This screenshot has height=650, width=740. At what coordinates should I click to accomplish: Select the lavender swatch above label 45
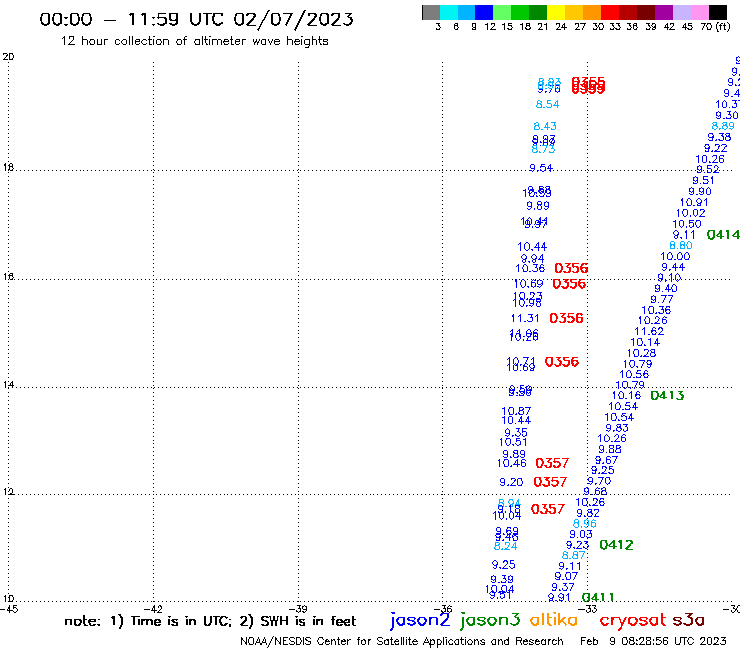(x=681, y=12)
